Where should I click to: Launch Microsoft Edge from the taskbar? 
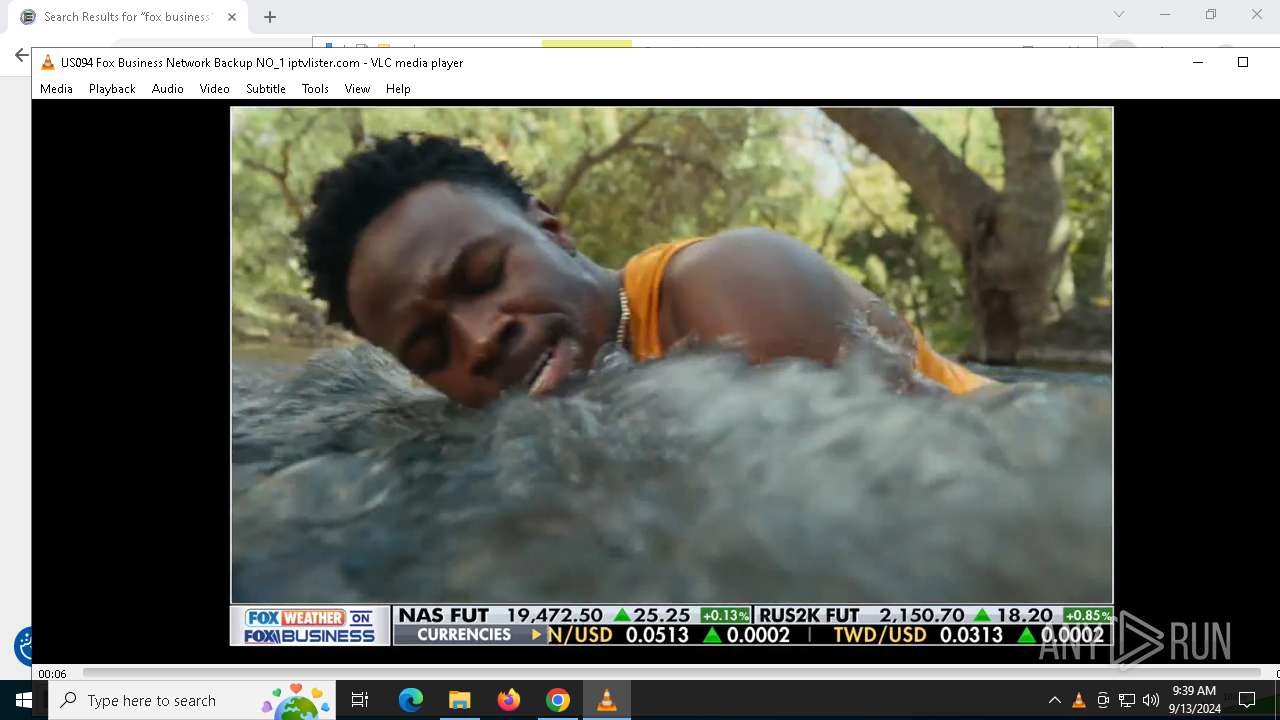(x=411, y=700)
